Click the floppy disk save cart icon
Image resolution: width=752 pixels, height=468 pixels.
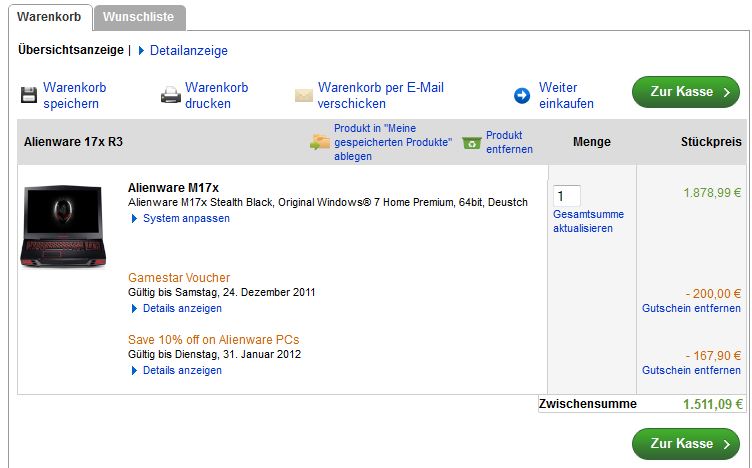pos(28,96)
